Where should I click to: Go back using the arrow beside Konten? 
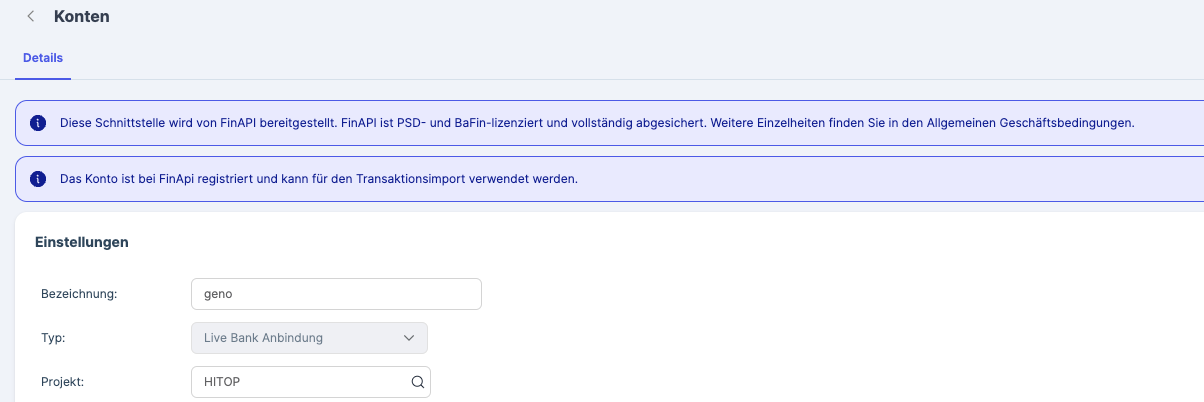31,16
